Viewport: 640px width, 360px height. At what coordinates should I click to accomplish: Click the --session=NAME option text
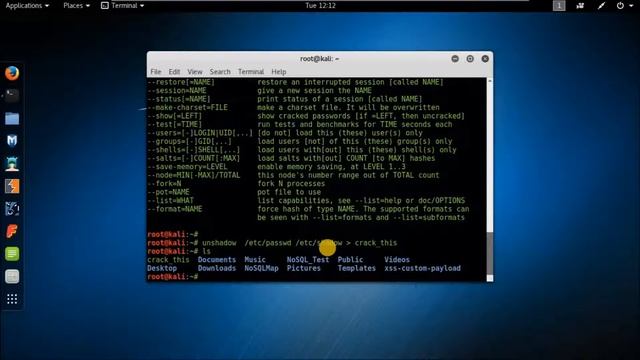click(177, 91)
